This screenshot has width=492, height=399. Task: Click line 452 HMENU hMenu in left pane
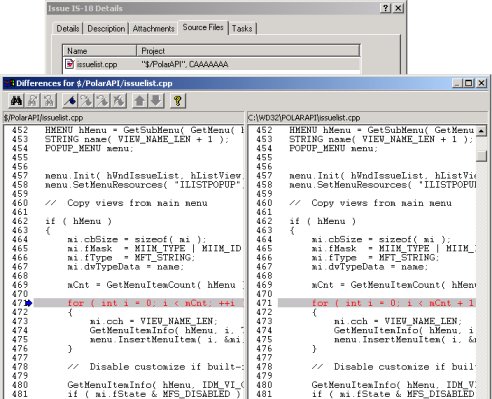click(144, 130)
